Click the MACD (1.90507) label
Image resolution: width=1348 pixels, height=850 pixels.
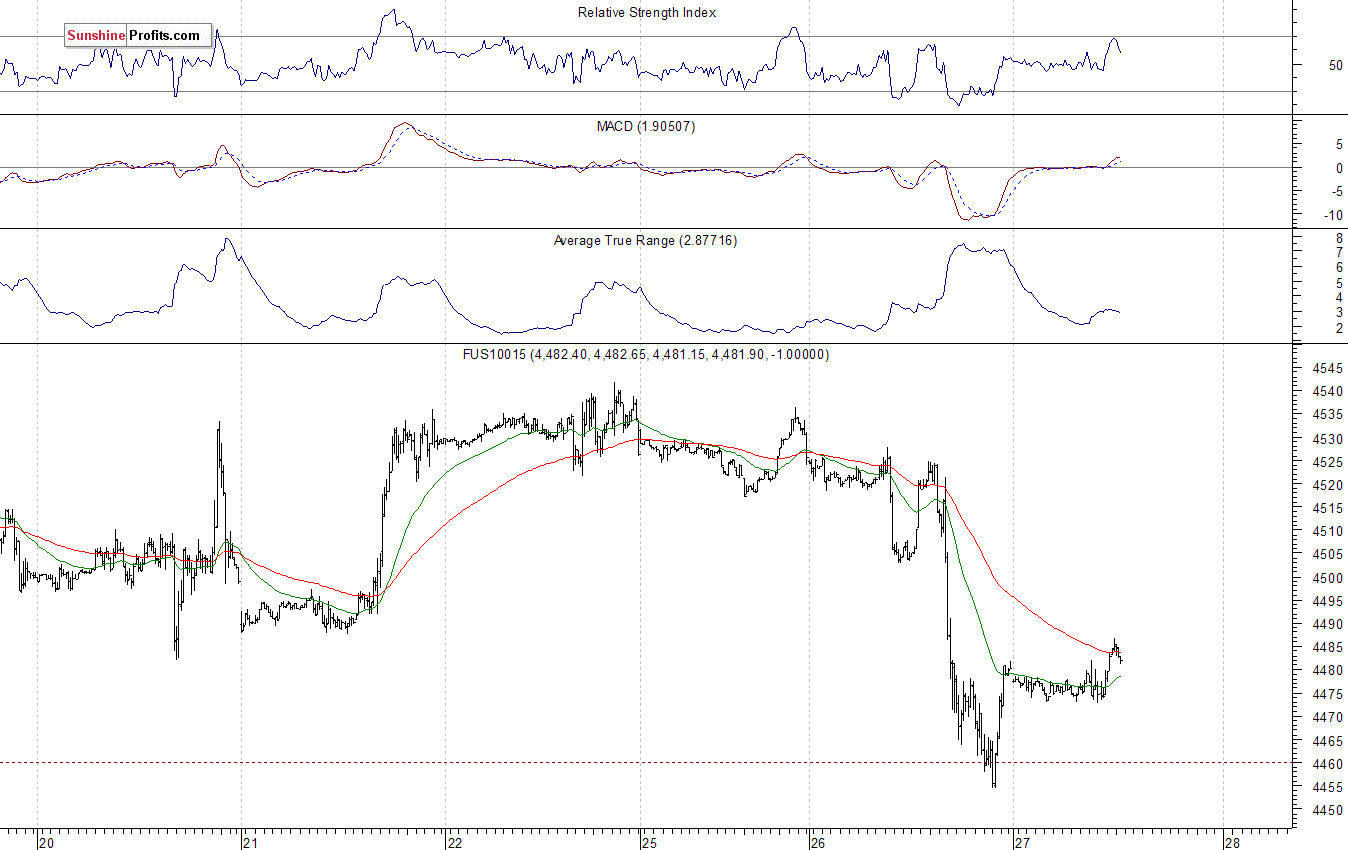[x=646, y=127]
